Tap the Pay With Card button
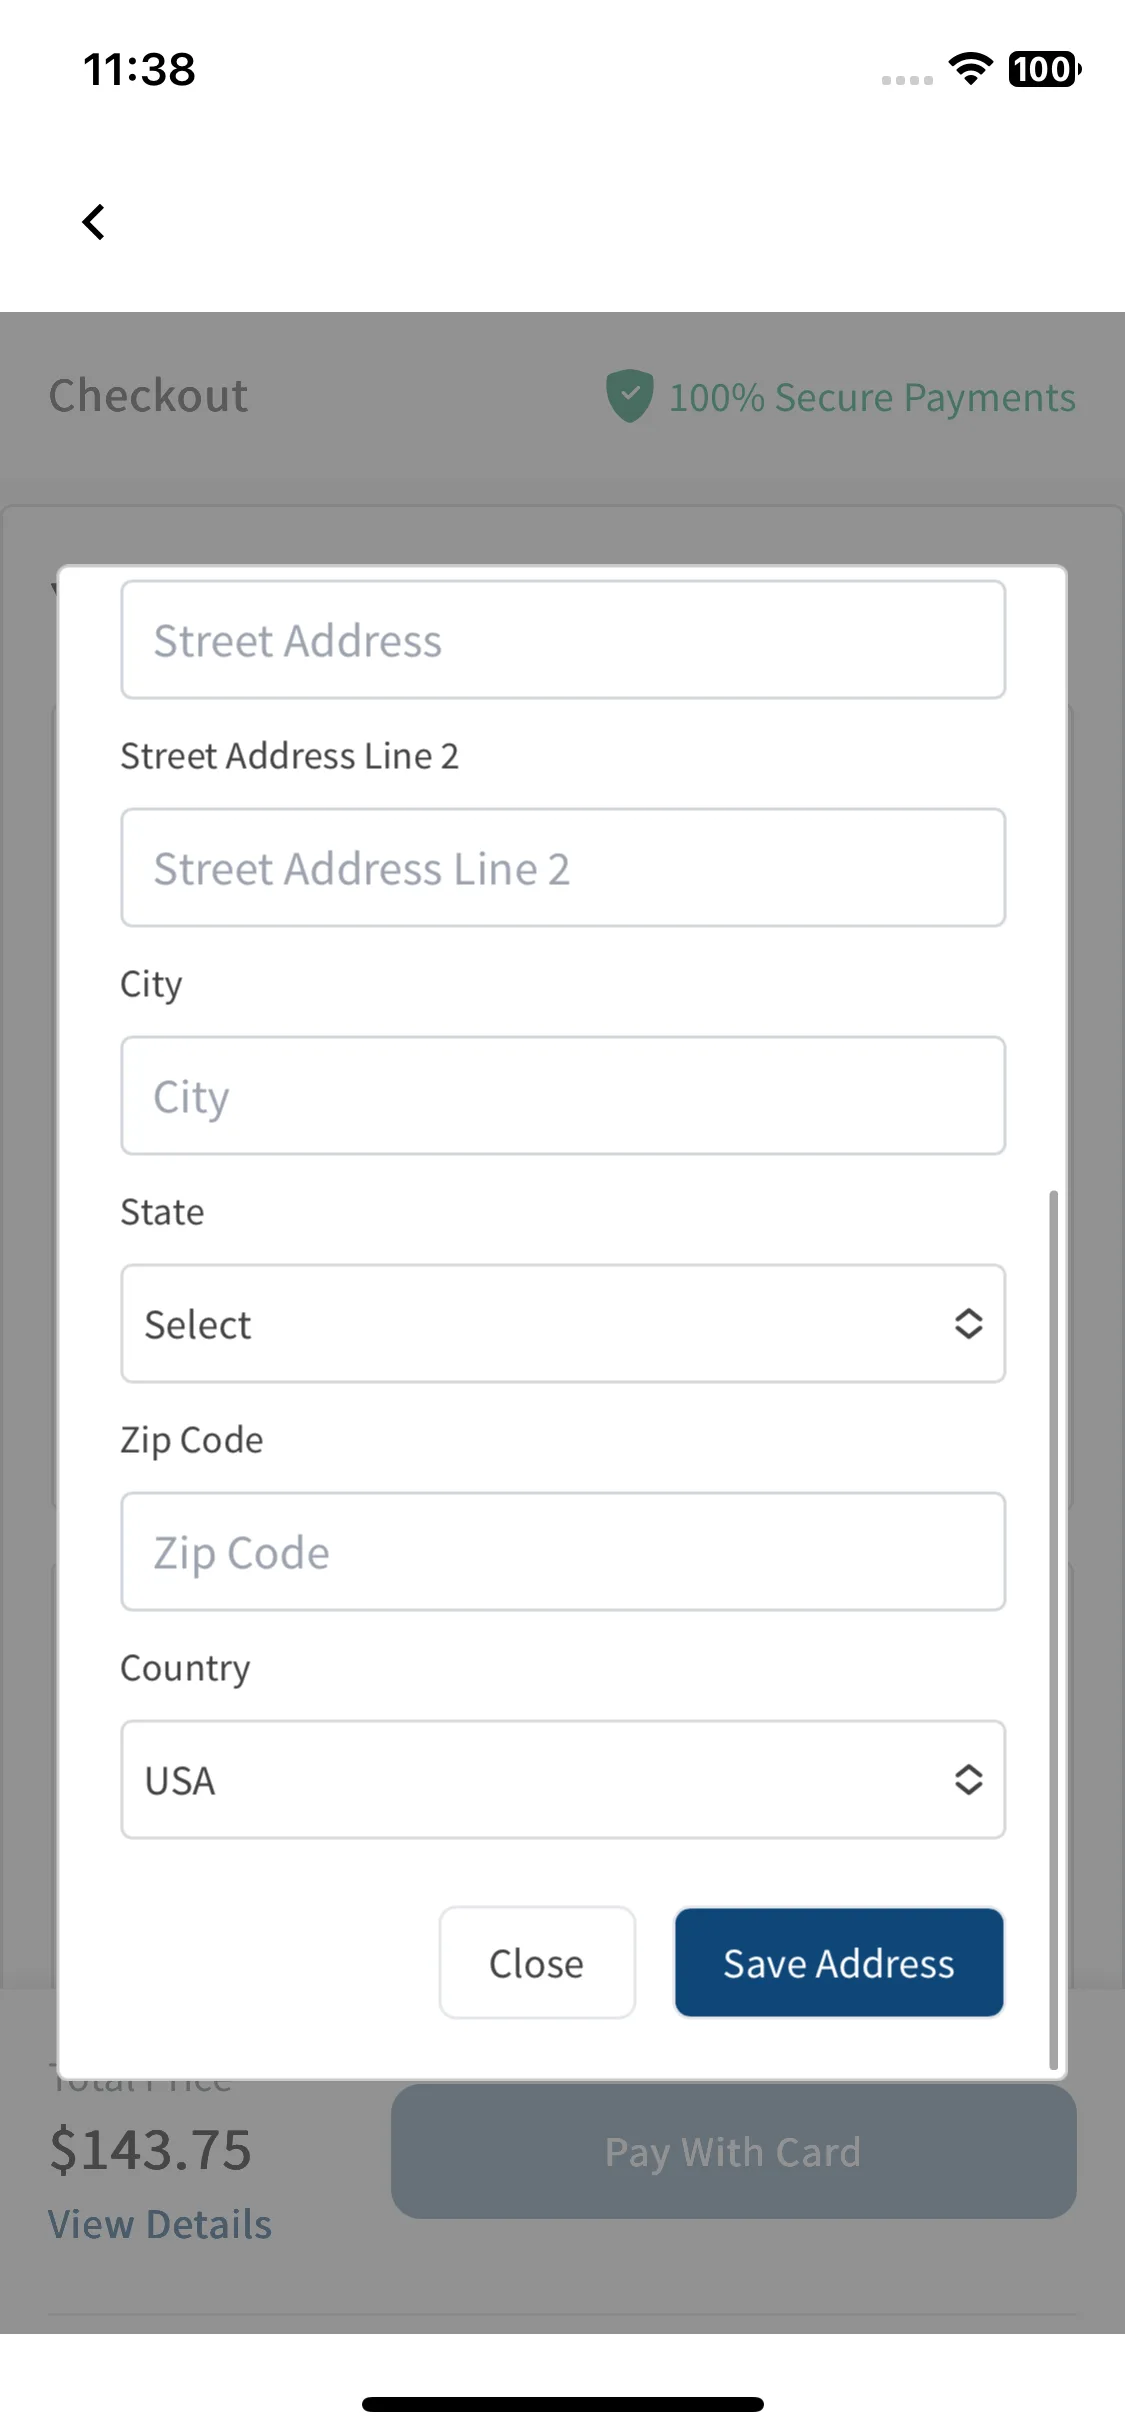 tap(733, 2152)
